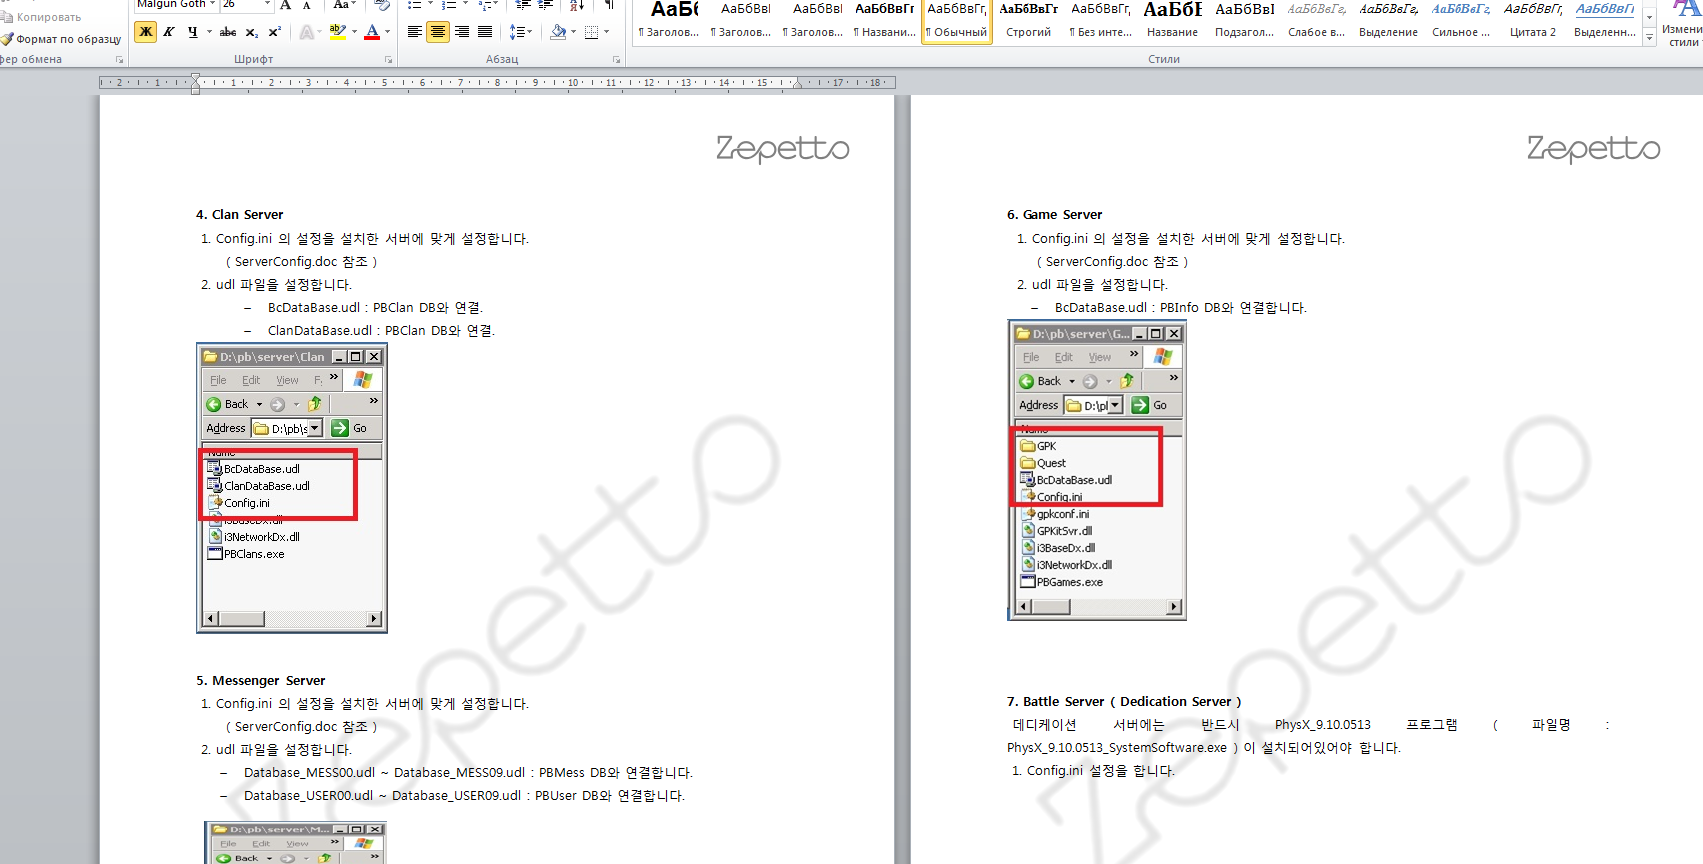Apply the Слабое выделение style
This screenshot has width=1703, height=864.
coord(1316,21)
